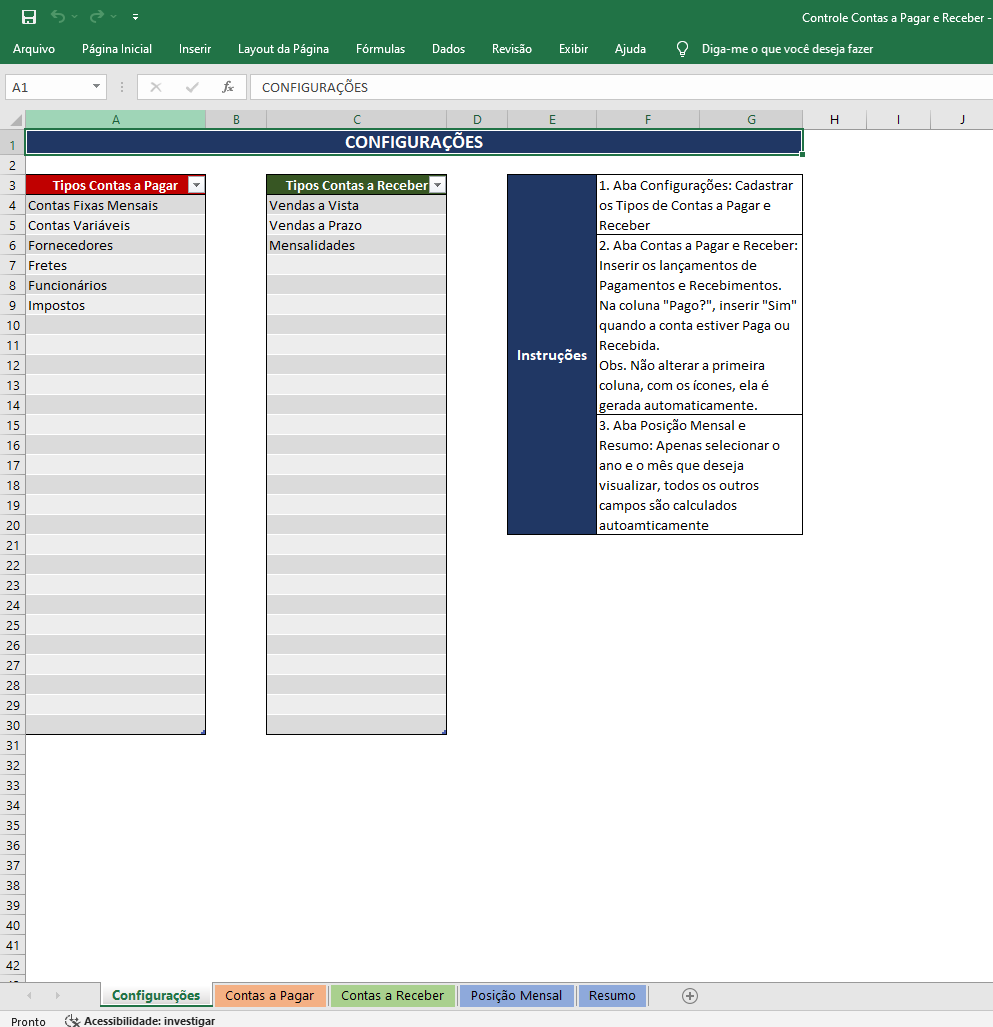
Task: Select the Fornecedores cell
Action: [115, 245]
